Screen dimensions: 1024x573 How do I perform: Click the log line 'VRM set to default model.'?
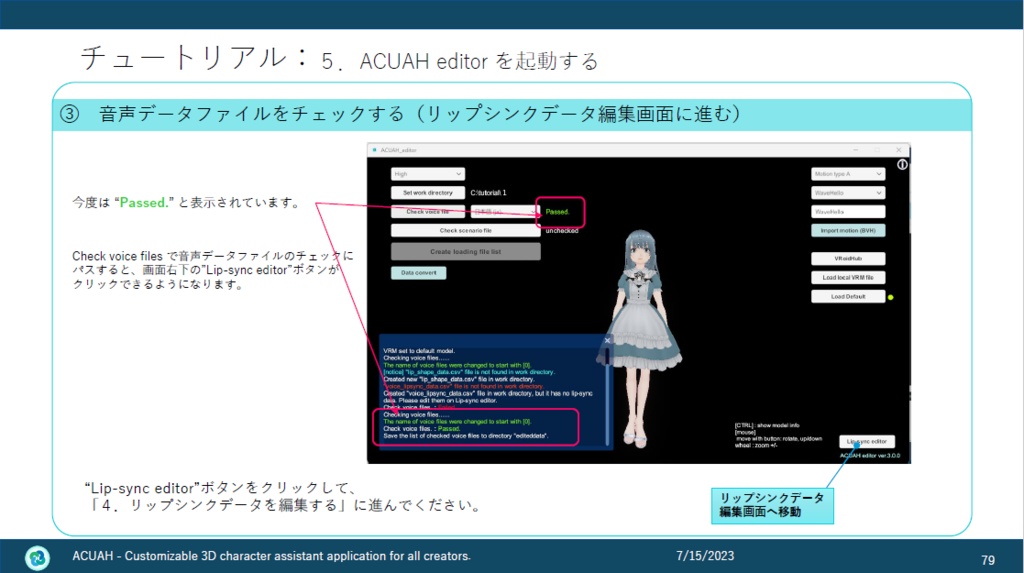(419, 351)
